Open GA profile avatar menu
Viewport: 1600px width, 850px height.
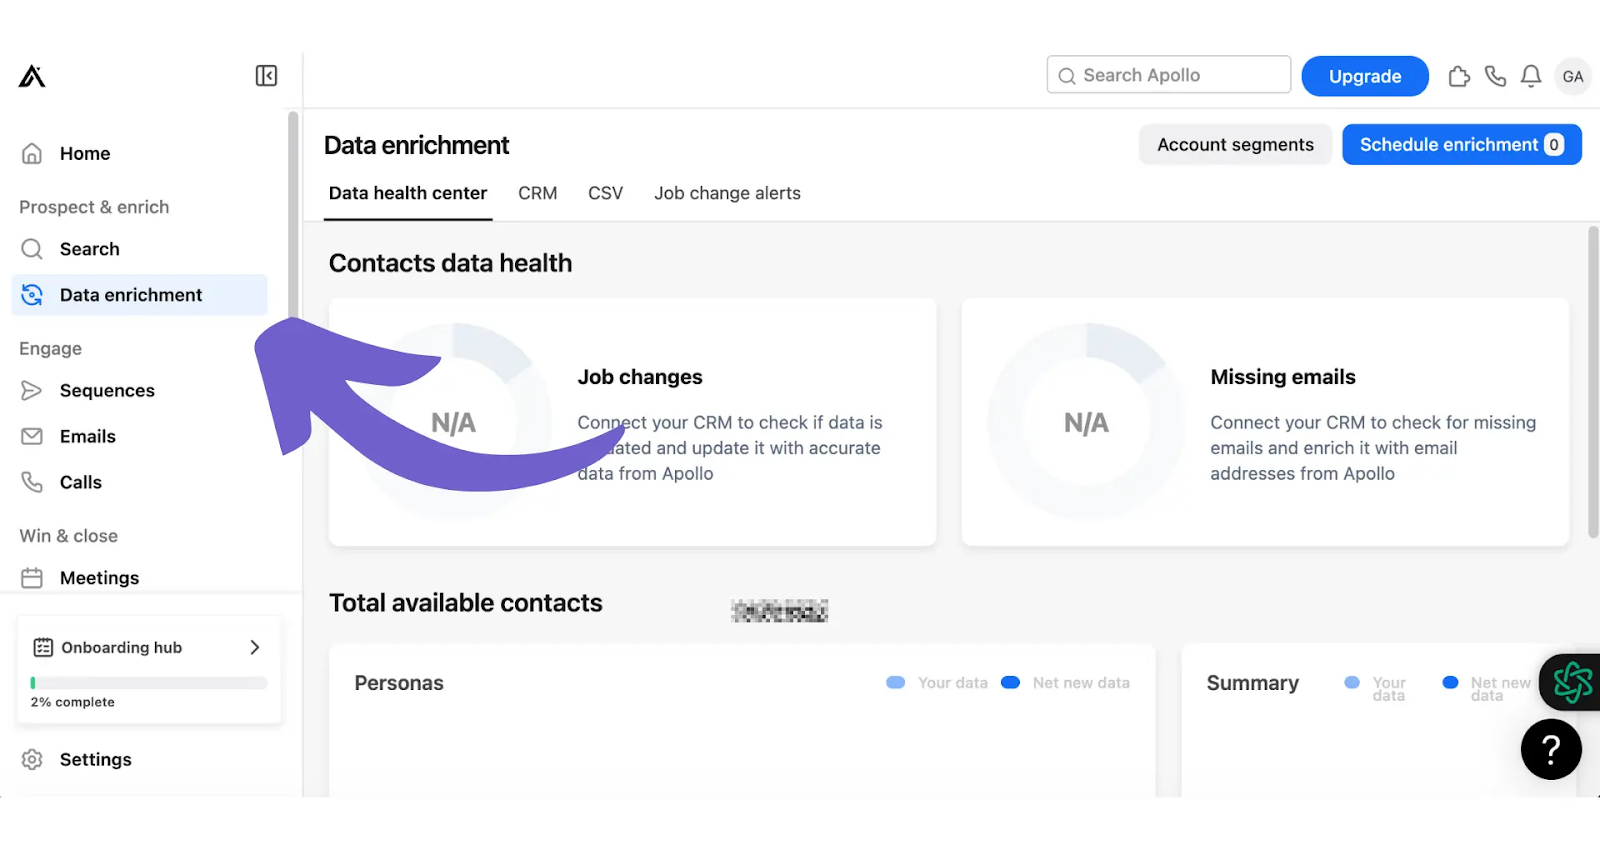pos(1573,76)
